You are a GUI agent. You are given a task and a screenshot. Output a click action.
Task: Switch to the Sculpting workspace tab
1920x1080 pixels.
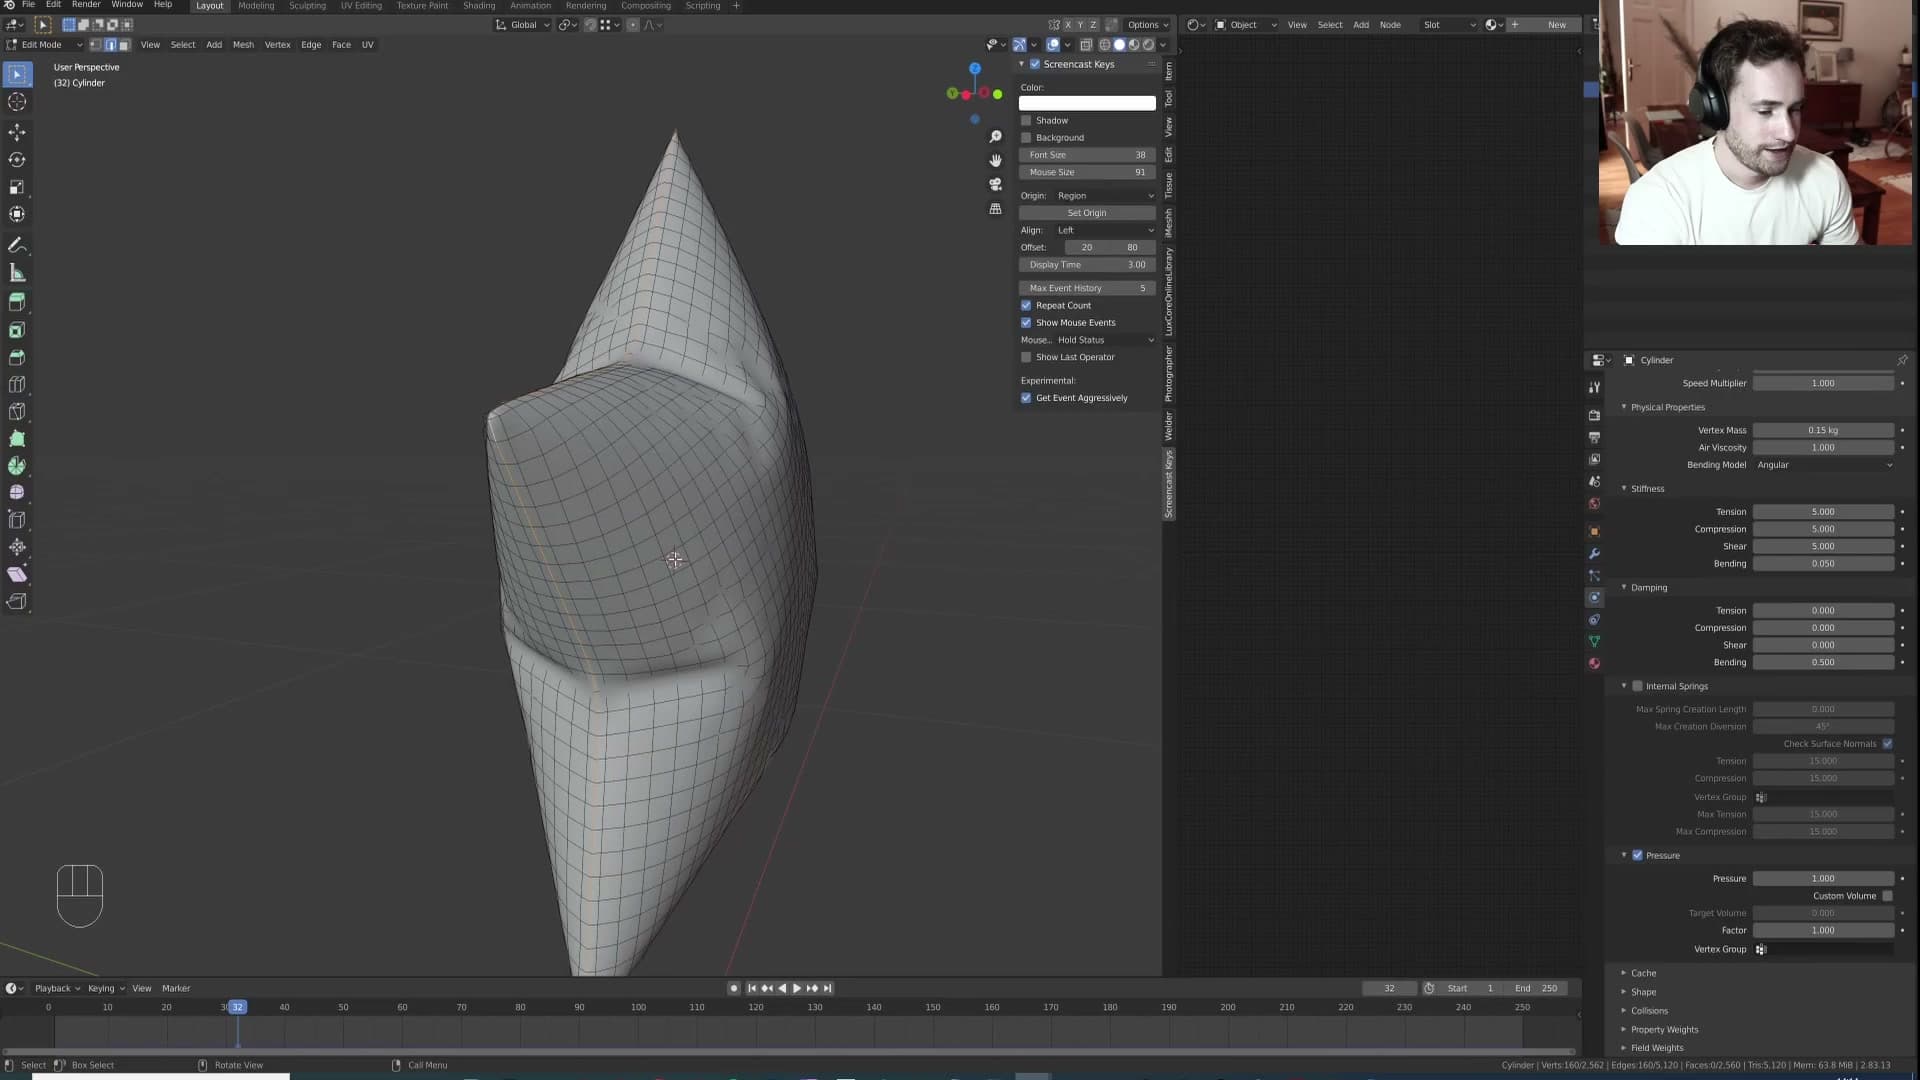[x=307, y=6]
